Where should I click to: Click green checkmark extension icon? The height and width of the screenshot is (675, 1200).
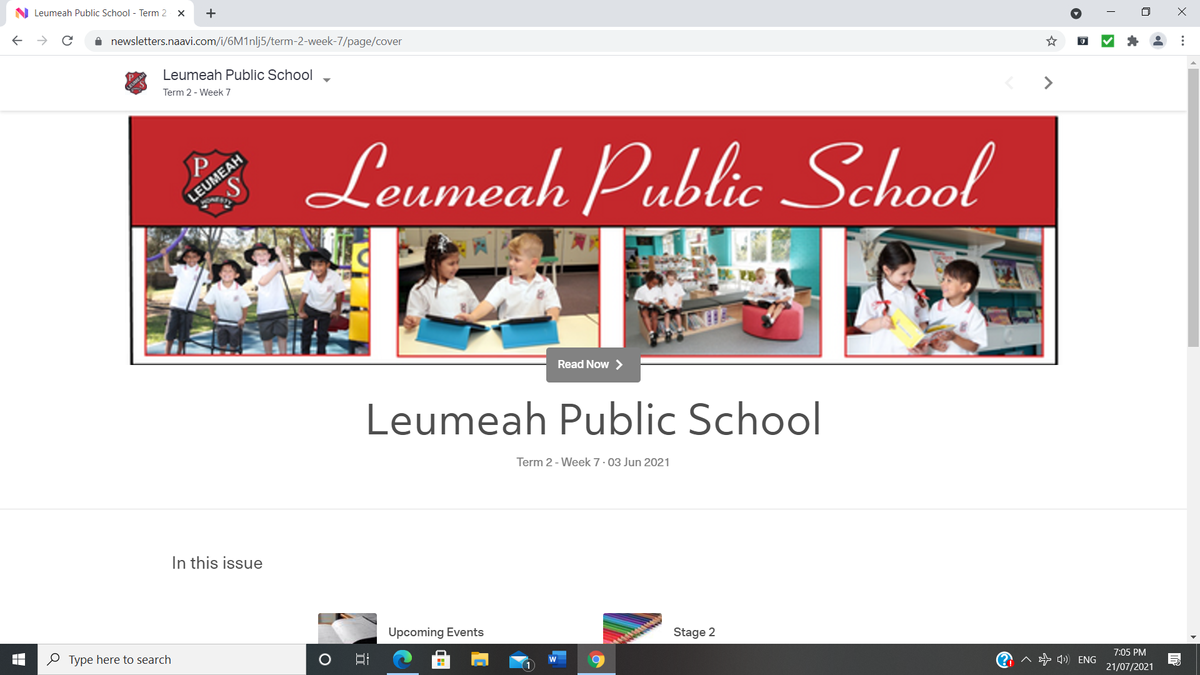click(1107, 41)
